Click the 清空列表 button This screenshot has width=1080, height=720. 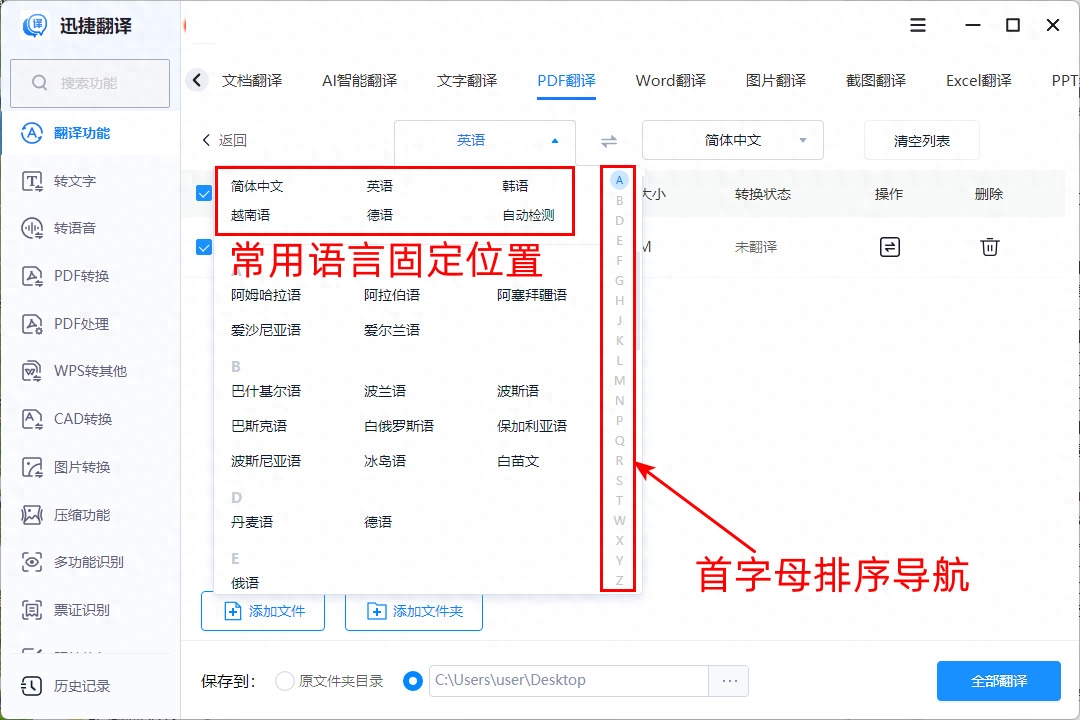coord(922,141)
